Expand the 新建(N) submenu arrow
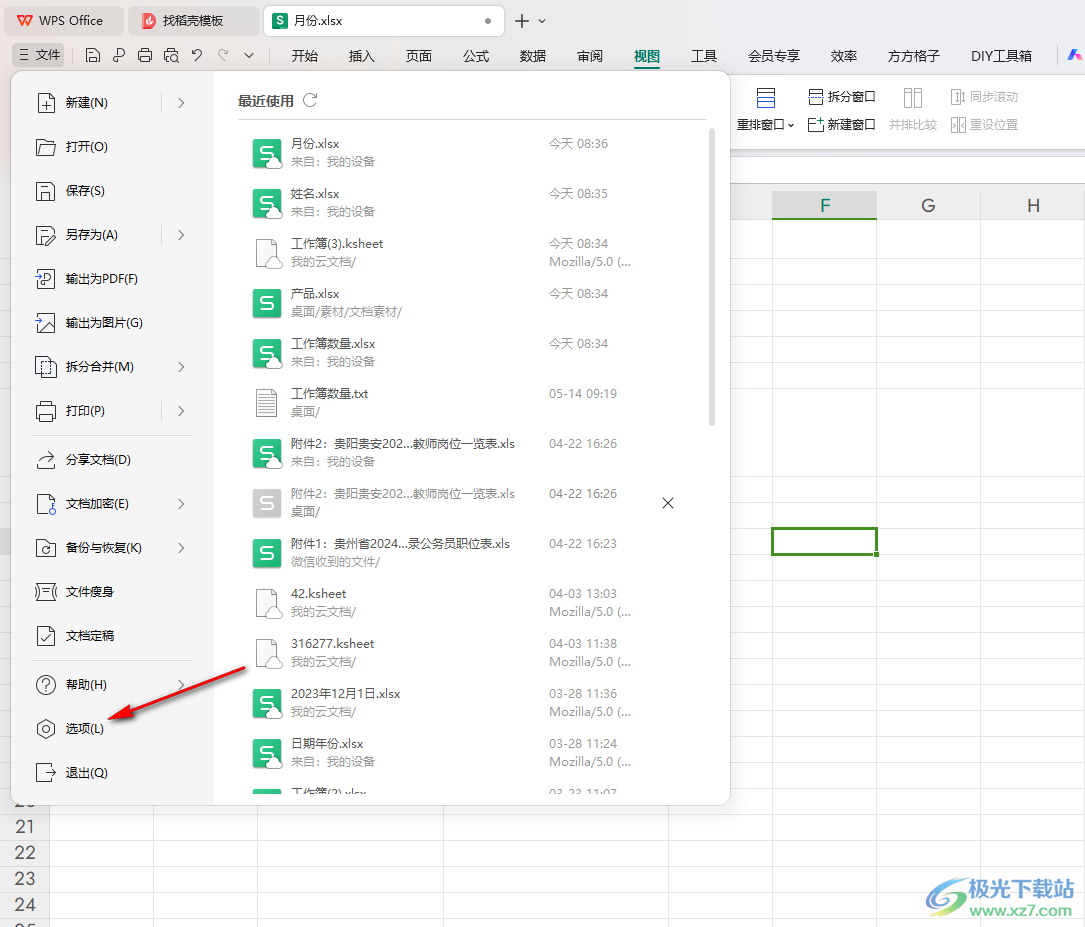The height and width of the screenshot is (927, 1085). [x=181, y=103]
